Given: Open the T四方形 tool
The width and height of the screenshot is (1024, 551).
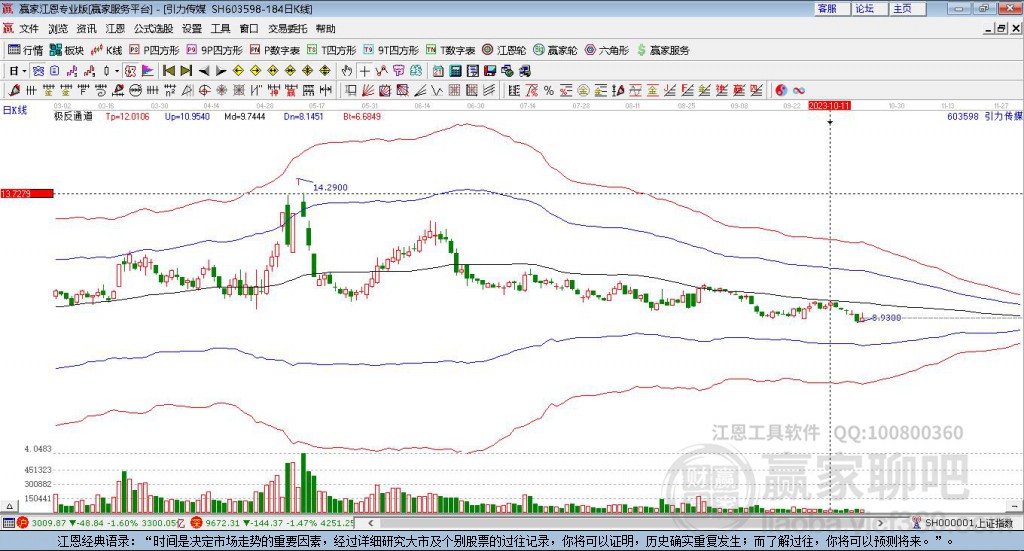Looking at the screenshot, I should tap(332, 50).
